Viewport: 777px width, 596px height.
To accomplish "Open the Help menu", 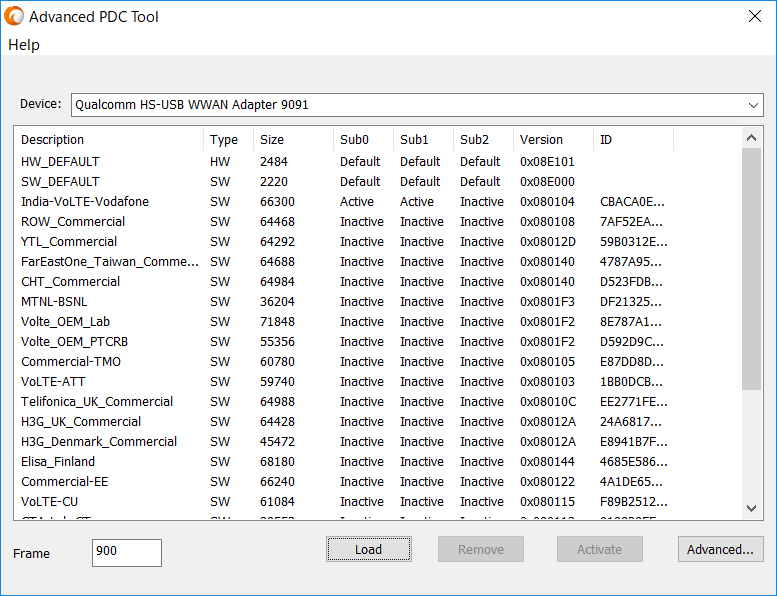I will pyautogui.click(x=24, y=45).
